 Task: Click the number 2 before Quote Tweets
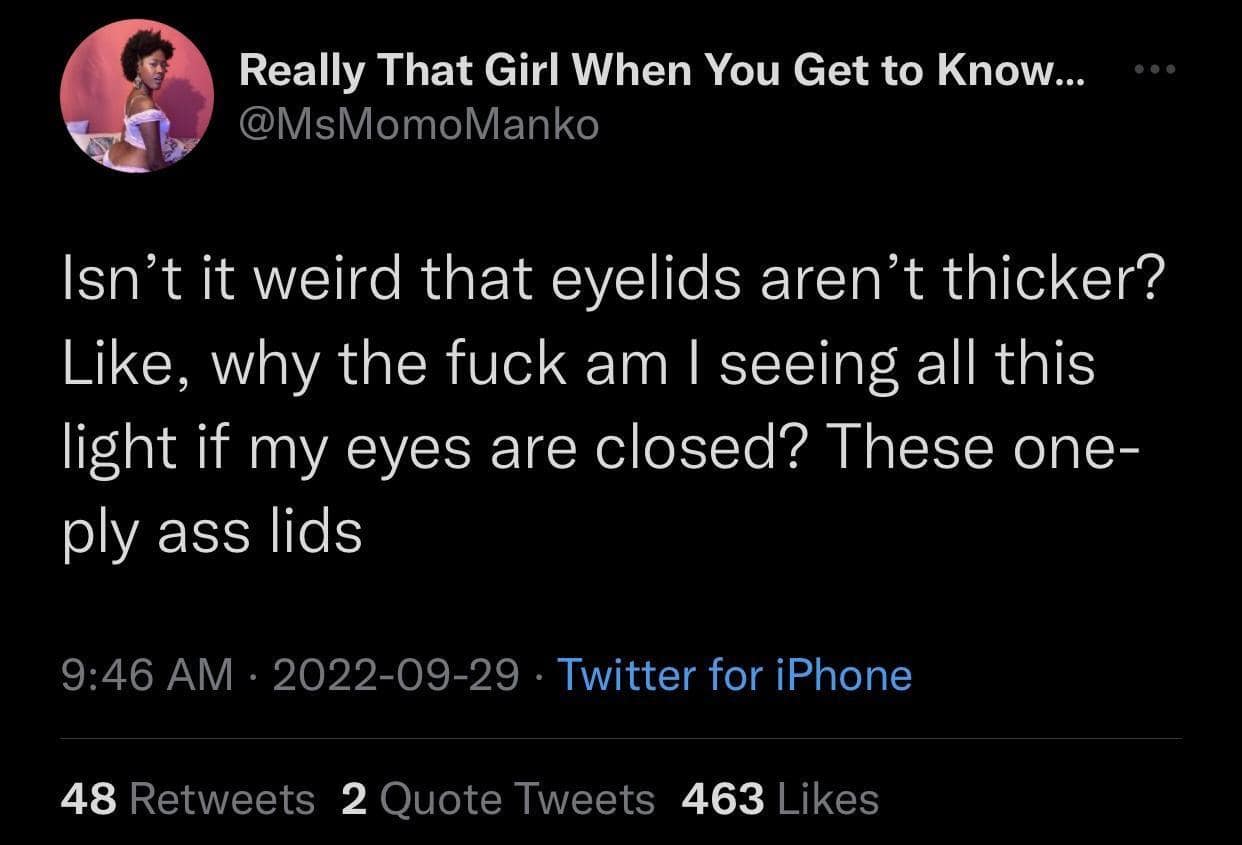tap(355, 799)
